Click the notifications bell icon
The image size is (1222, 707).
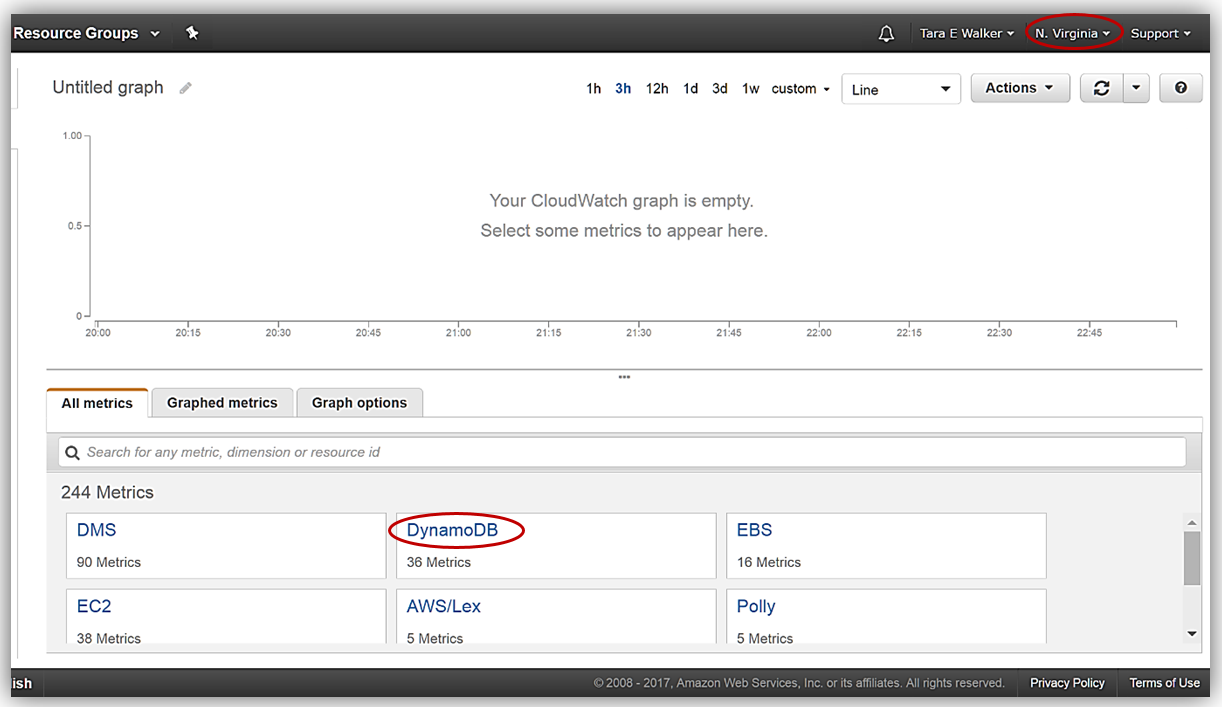(x=886, y=34)
